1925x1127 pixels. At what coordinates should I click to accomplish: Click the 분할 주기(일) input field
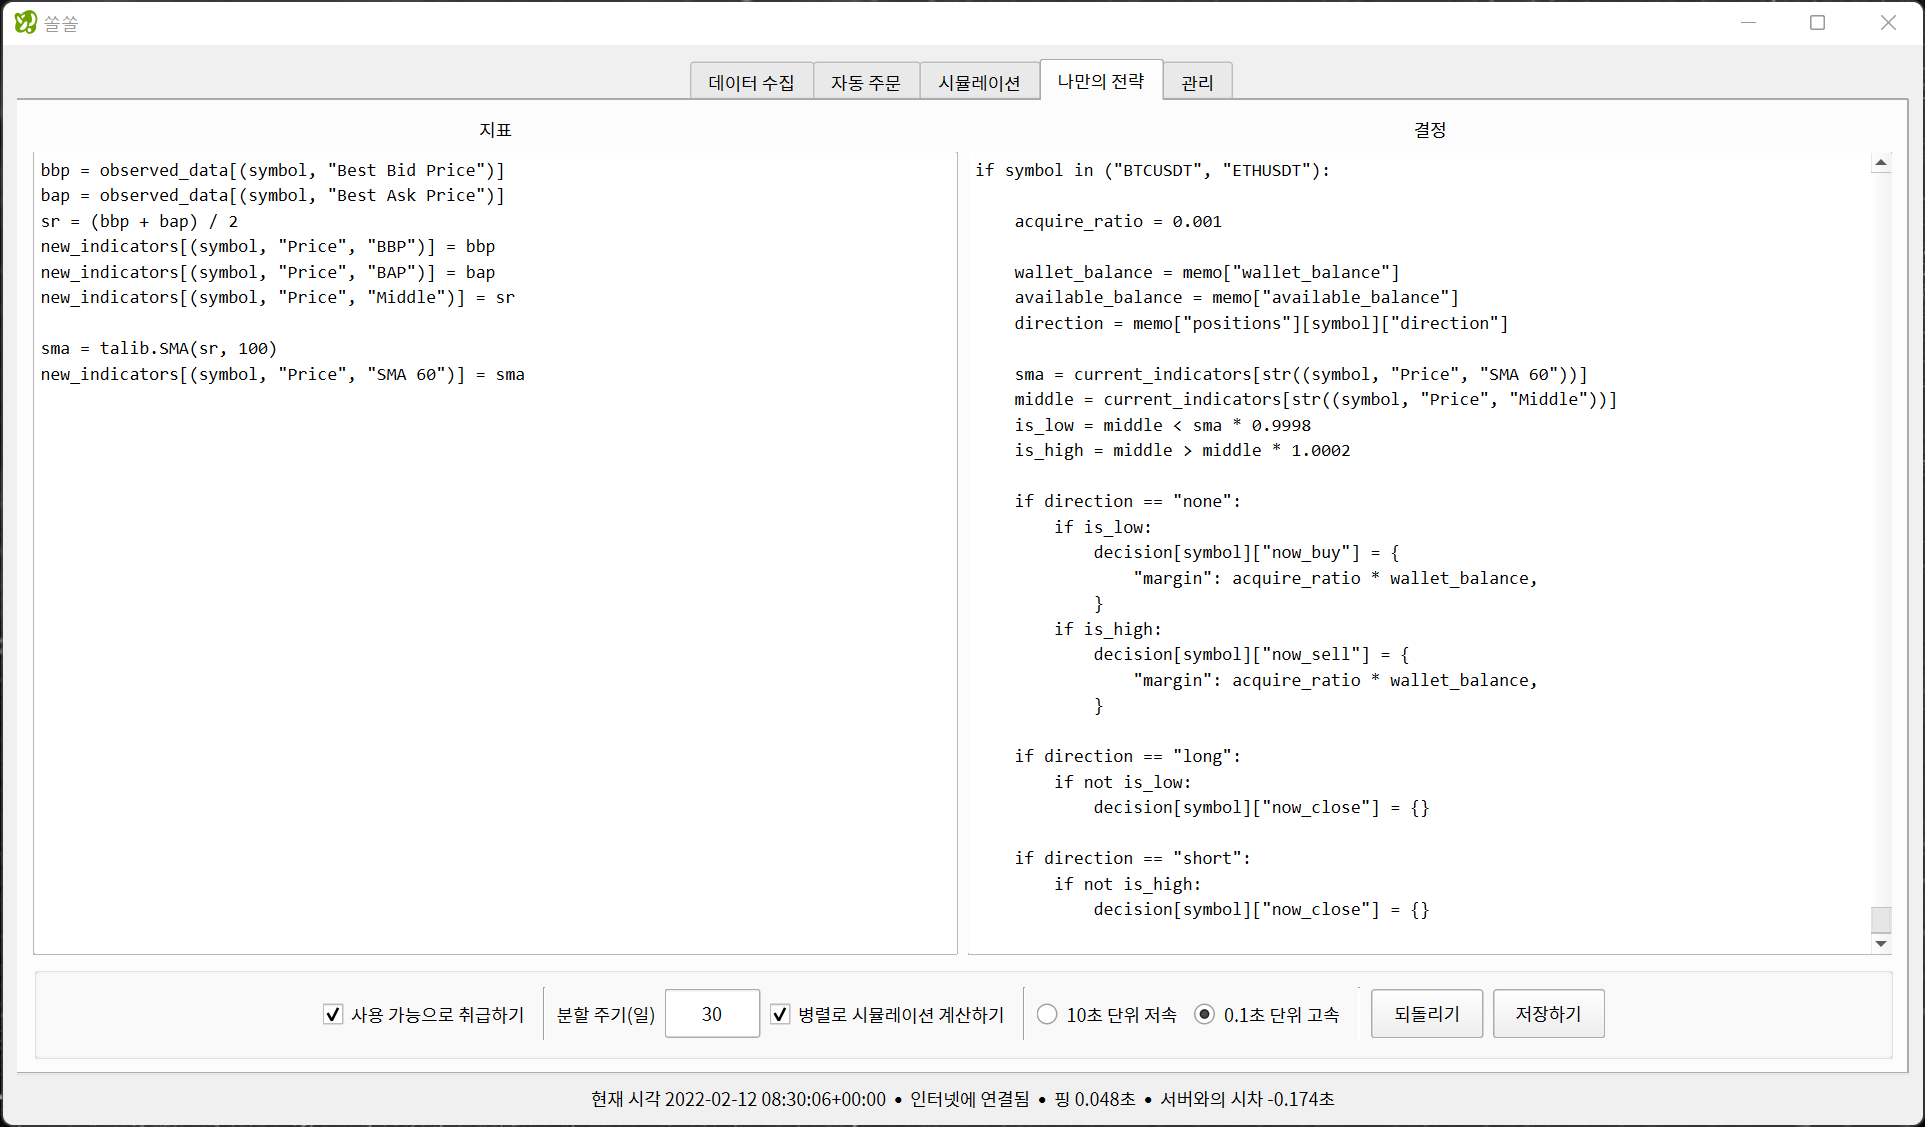pyautogui.click(x=711, y=1014)
